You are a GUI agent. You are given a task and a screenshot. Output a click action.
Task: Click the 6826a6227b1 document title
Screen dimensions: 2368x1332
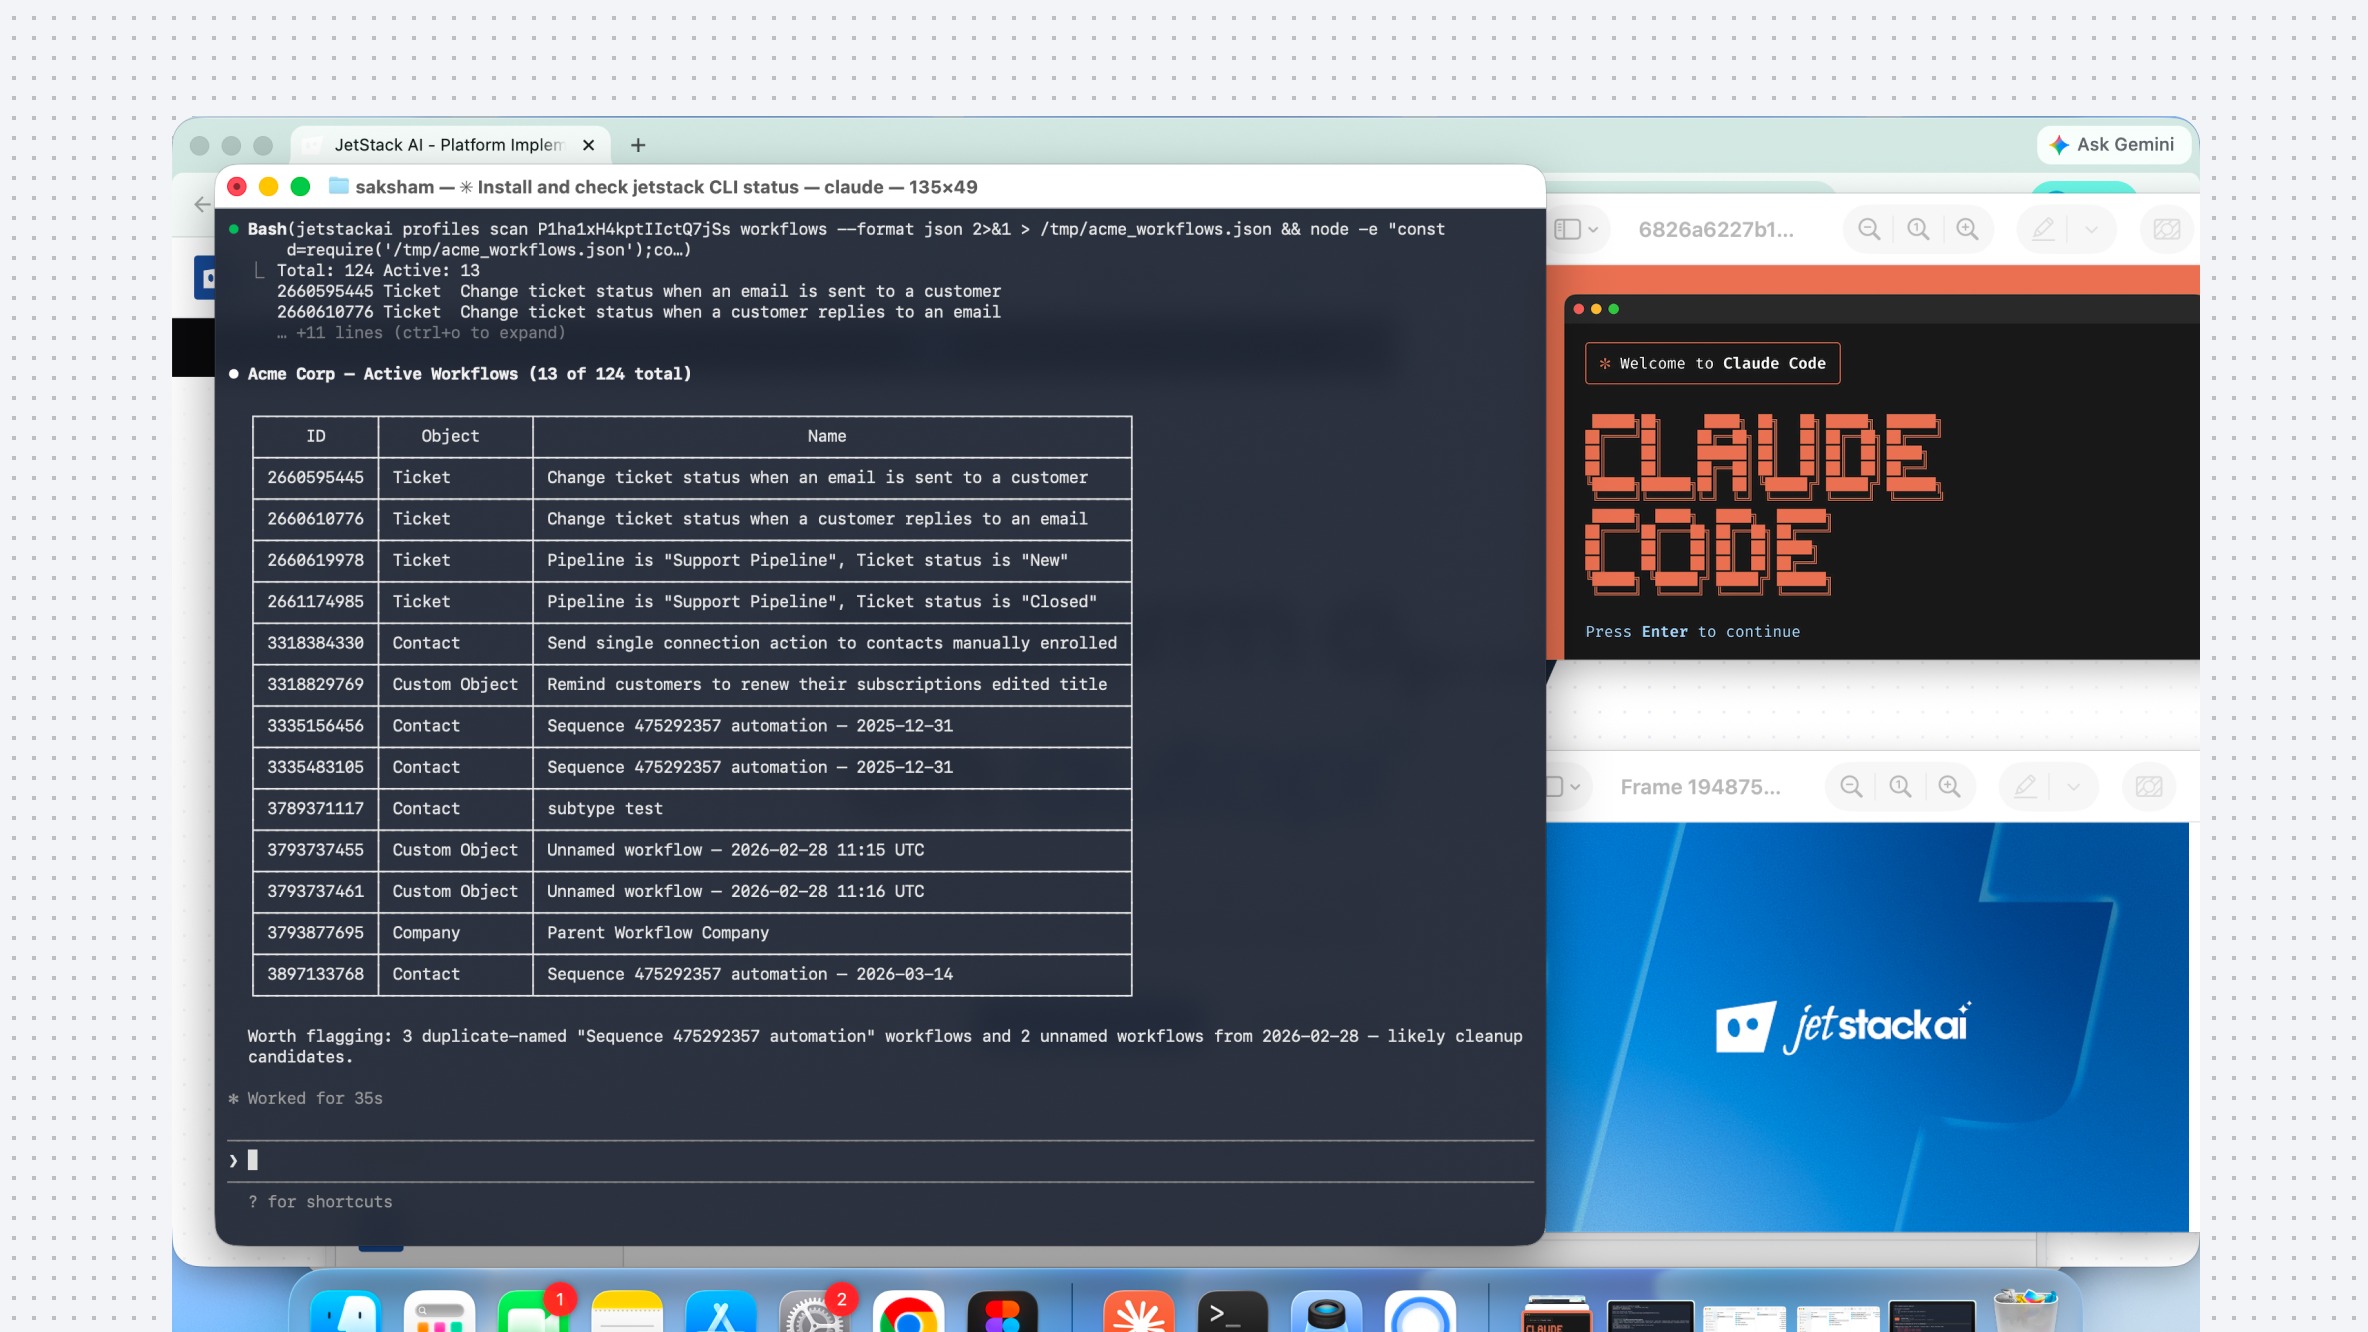tap(1715, 229)
